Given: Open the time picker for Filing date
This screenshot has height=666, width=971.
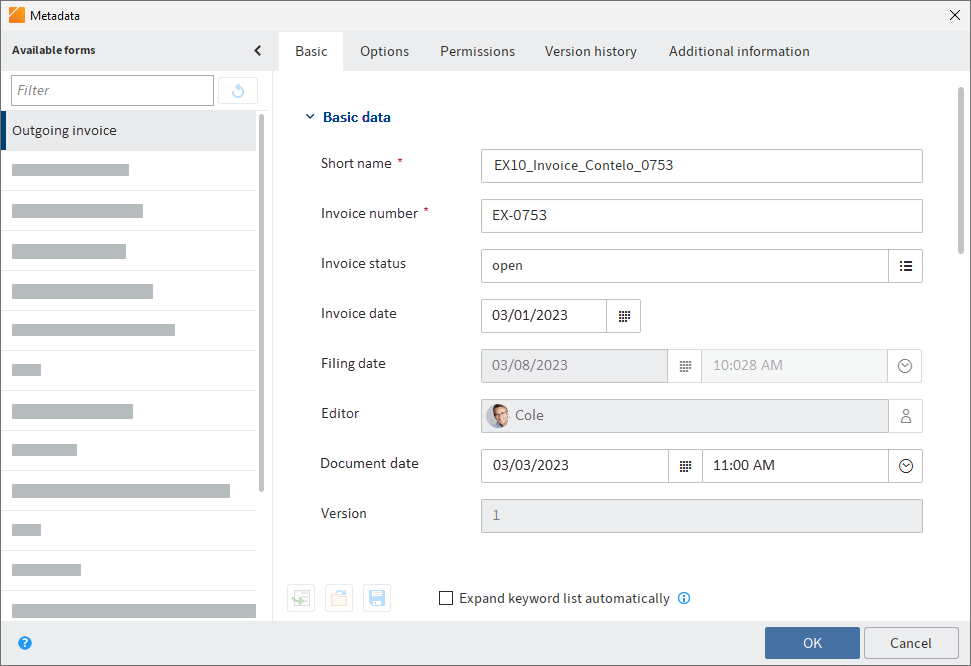Looking at the screenshot, I should [x=904, y=366].
